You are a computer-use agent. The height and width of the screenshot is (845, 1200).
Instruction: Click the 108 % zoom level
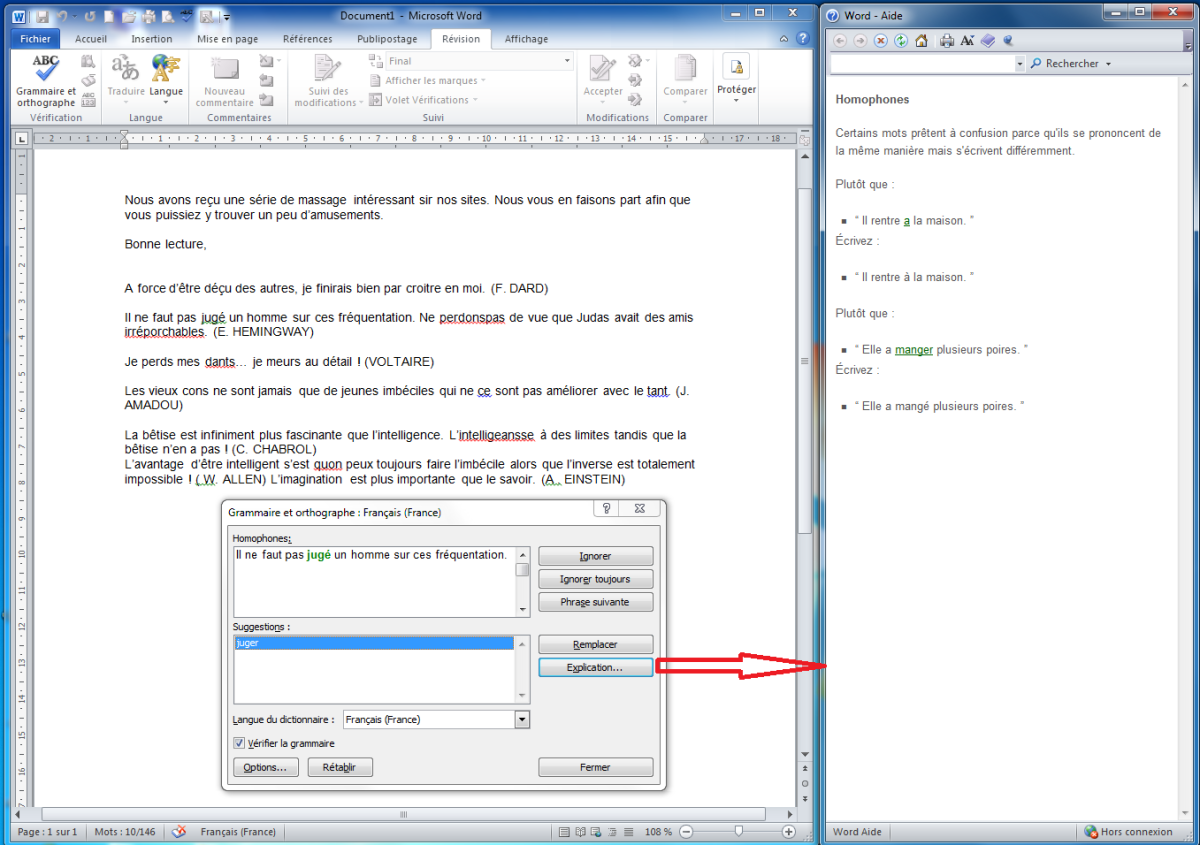656,832
